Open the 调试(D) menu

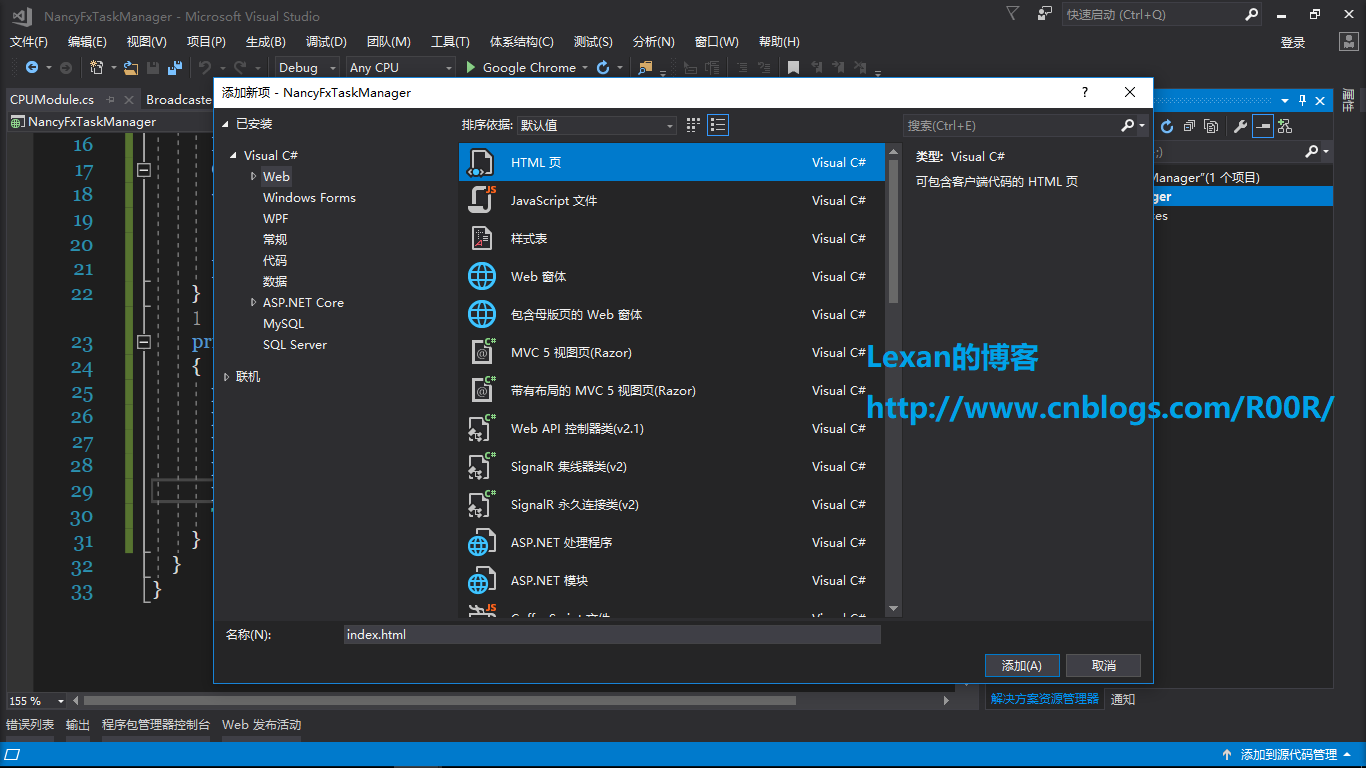(326, 41)
